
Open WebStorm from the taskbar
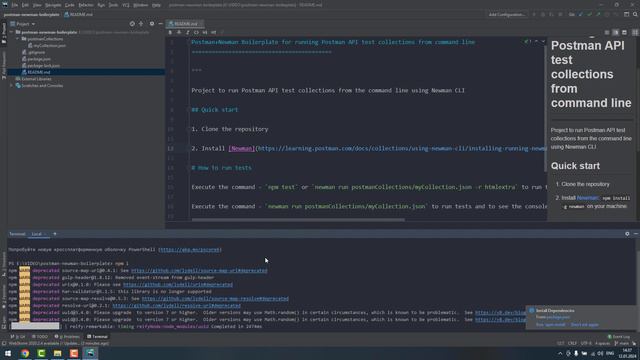click(x=90, y=353)
